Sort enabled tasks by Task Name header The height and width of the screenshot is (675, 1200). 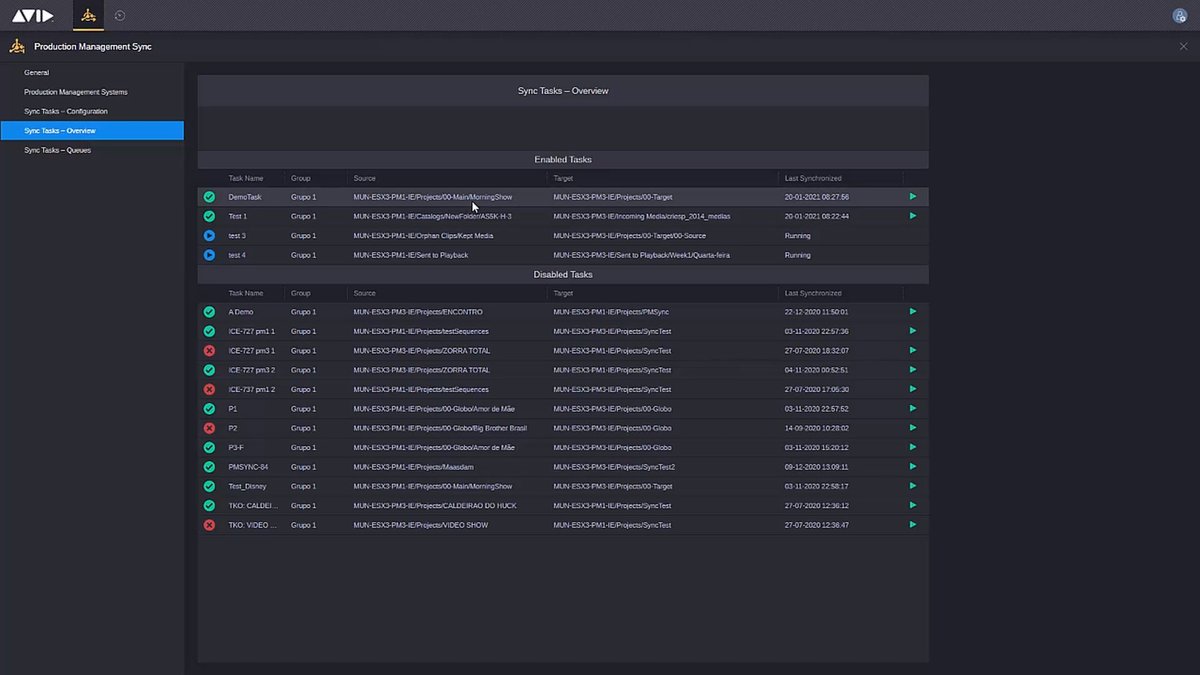point(246,178)
